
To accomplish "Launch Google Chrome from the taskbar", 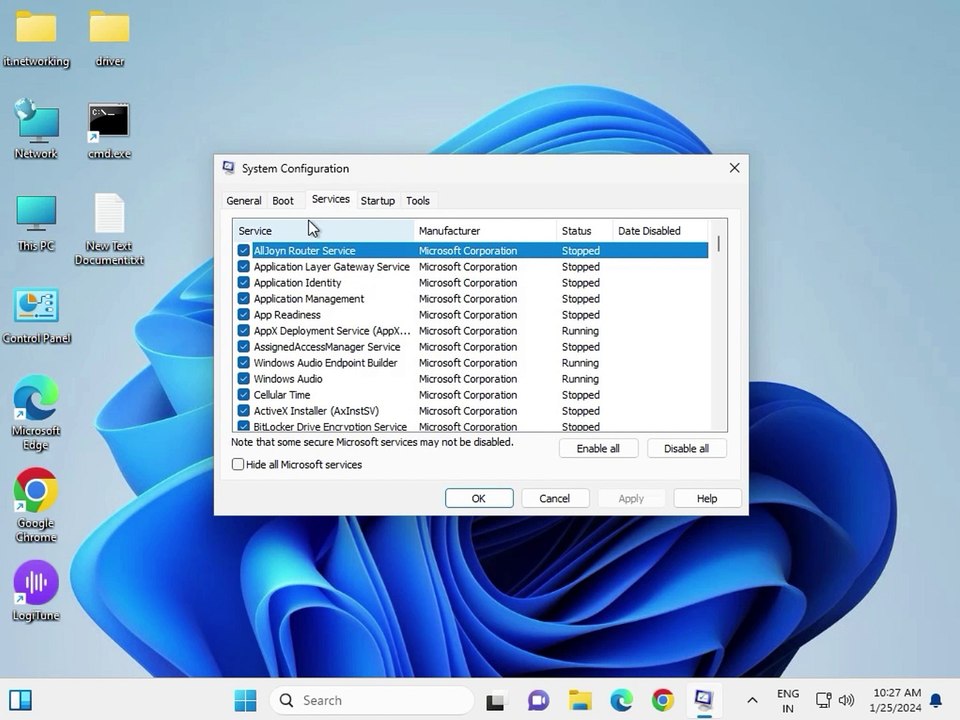I will tap(662, 700).
